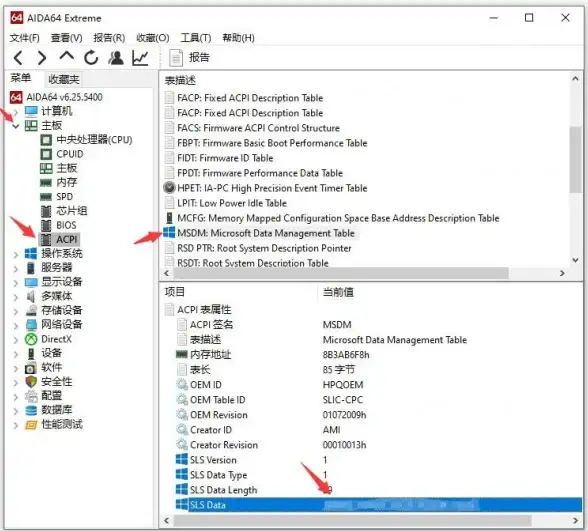Open the 报告(R) menu

click(109, 38)
